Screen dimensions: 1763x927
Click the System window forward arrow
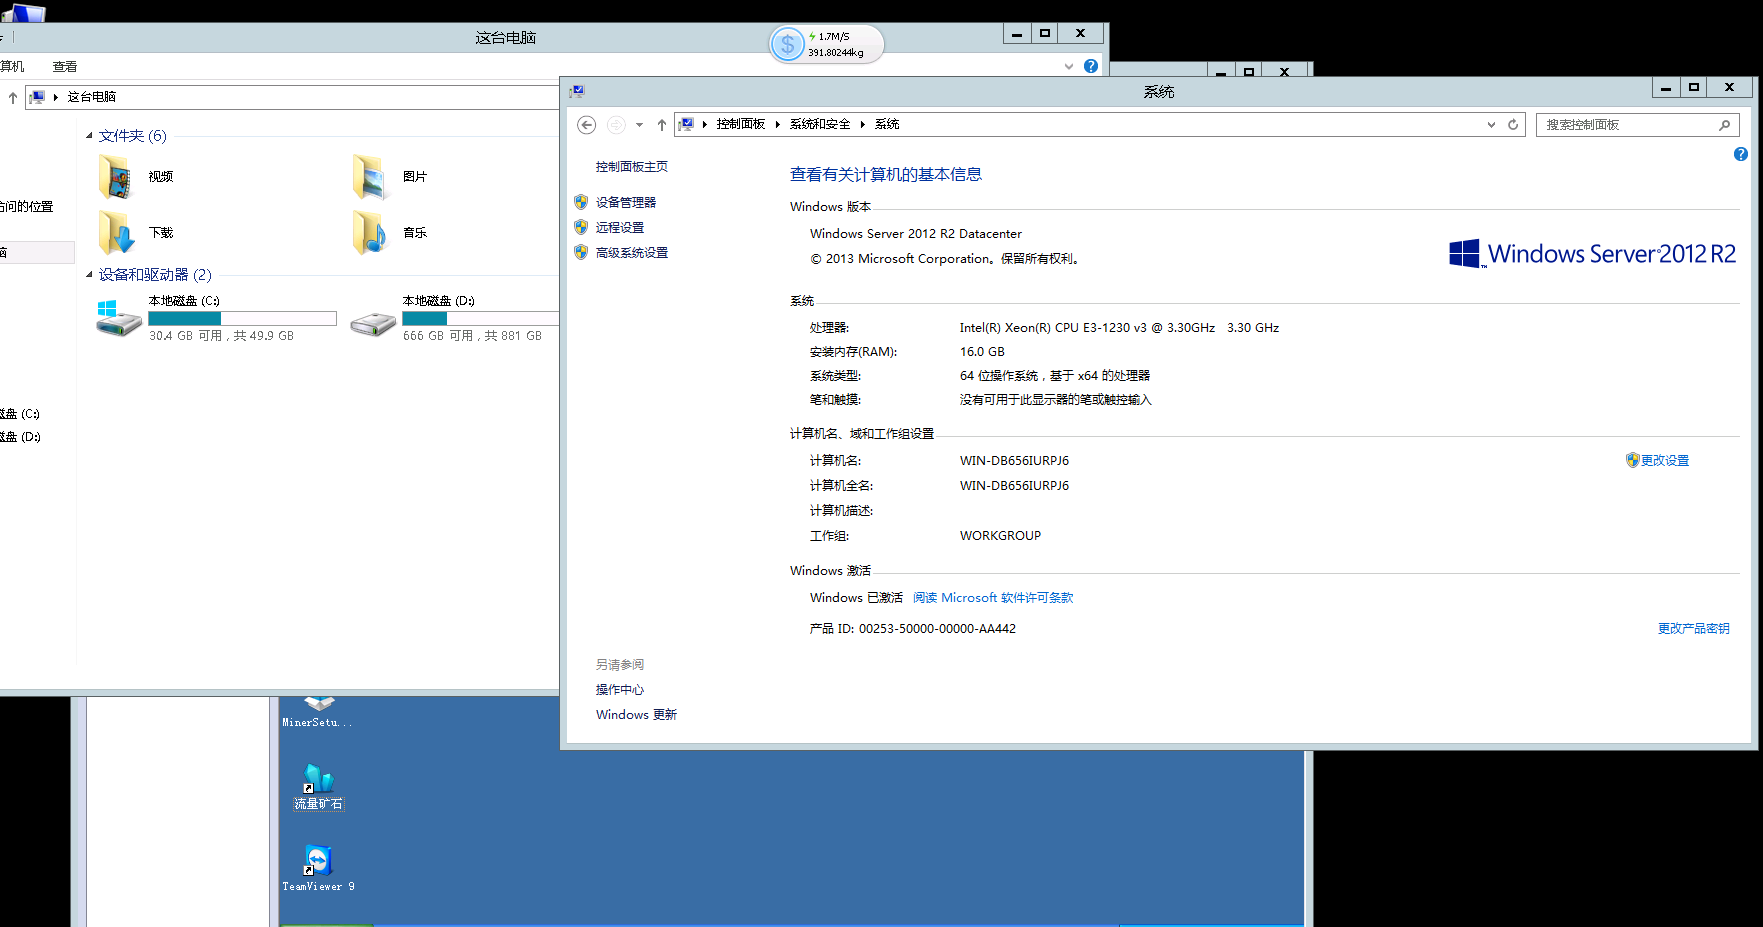click(616, 125)
